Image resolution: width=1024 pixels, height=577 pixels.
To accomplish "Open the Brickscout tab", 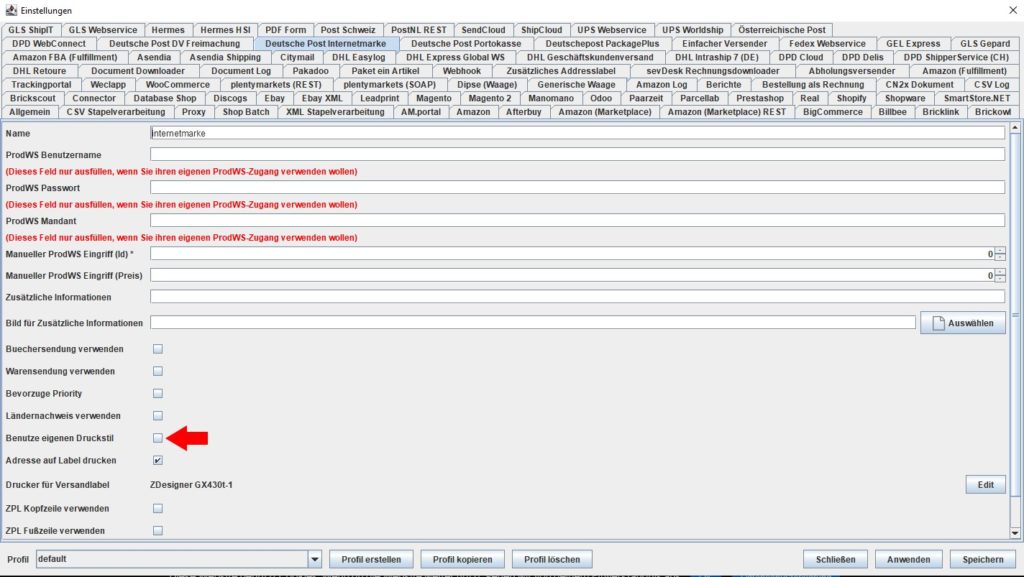I will coord(33,99).
